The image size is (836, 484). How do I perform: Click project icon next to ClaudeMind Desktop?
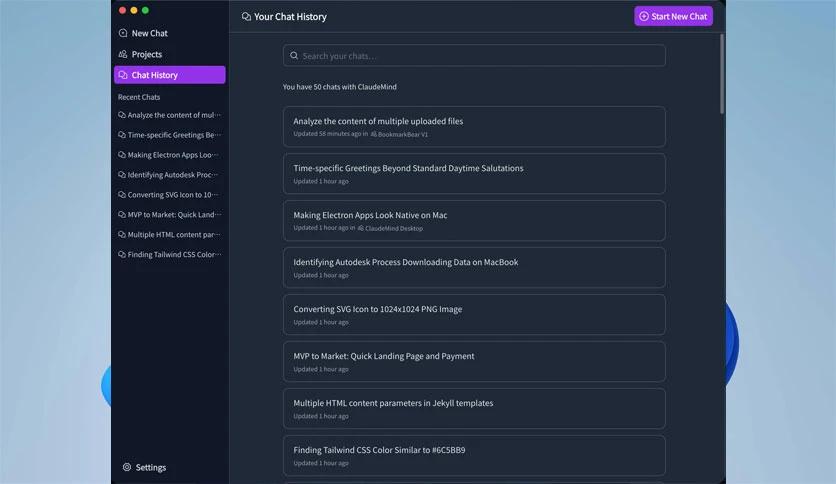click(361, 228)
